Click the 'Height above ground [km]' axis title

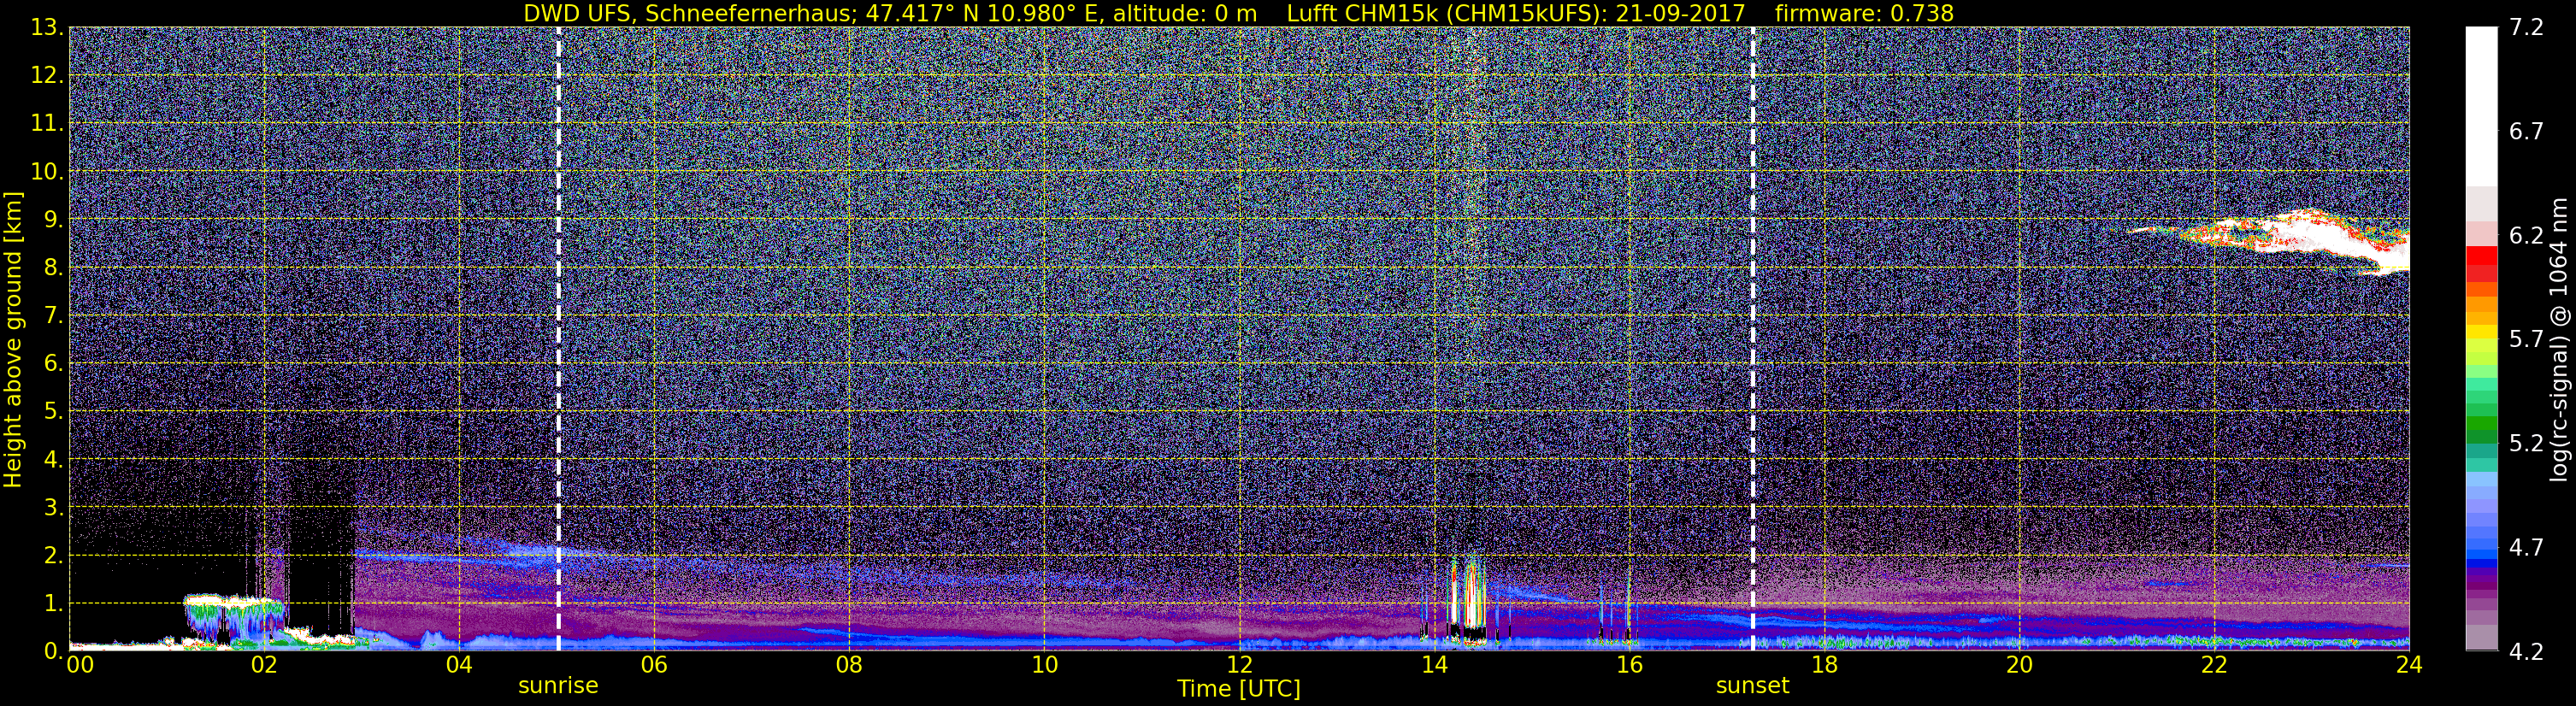click(x=13, y=338)
